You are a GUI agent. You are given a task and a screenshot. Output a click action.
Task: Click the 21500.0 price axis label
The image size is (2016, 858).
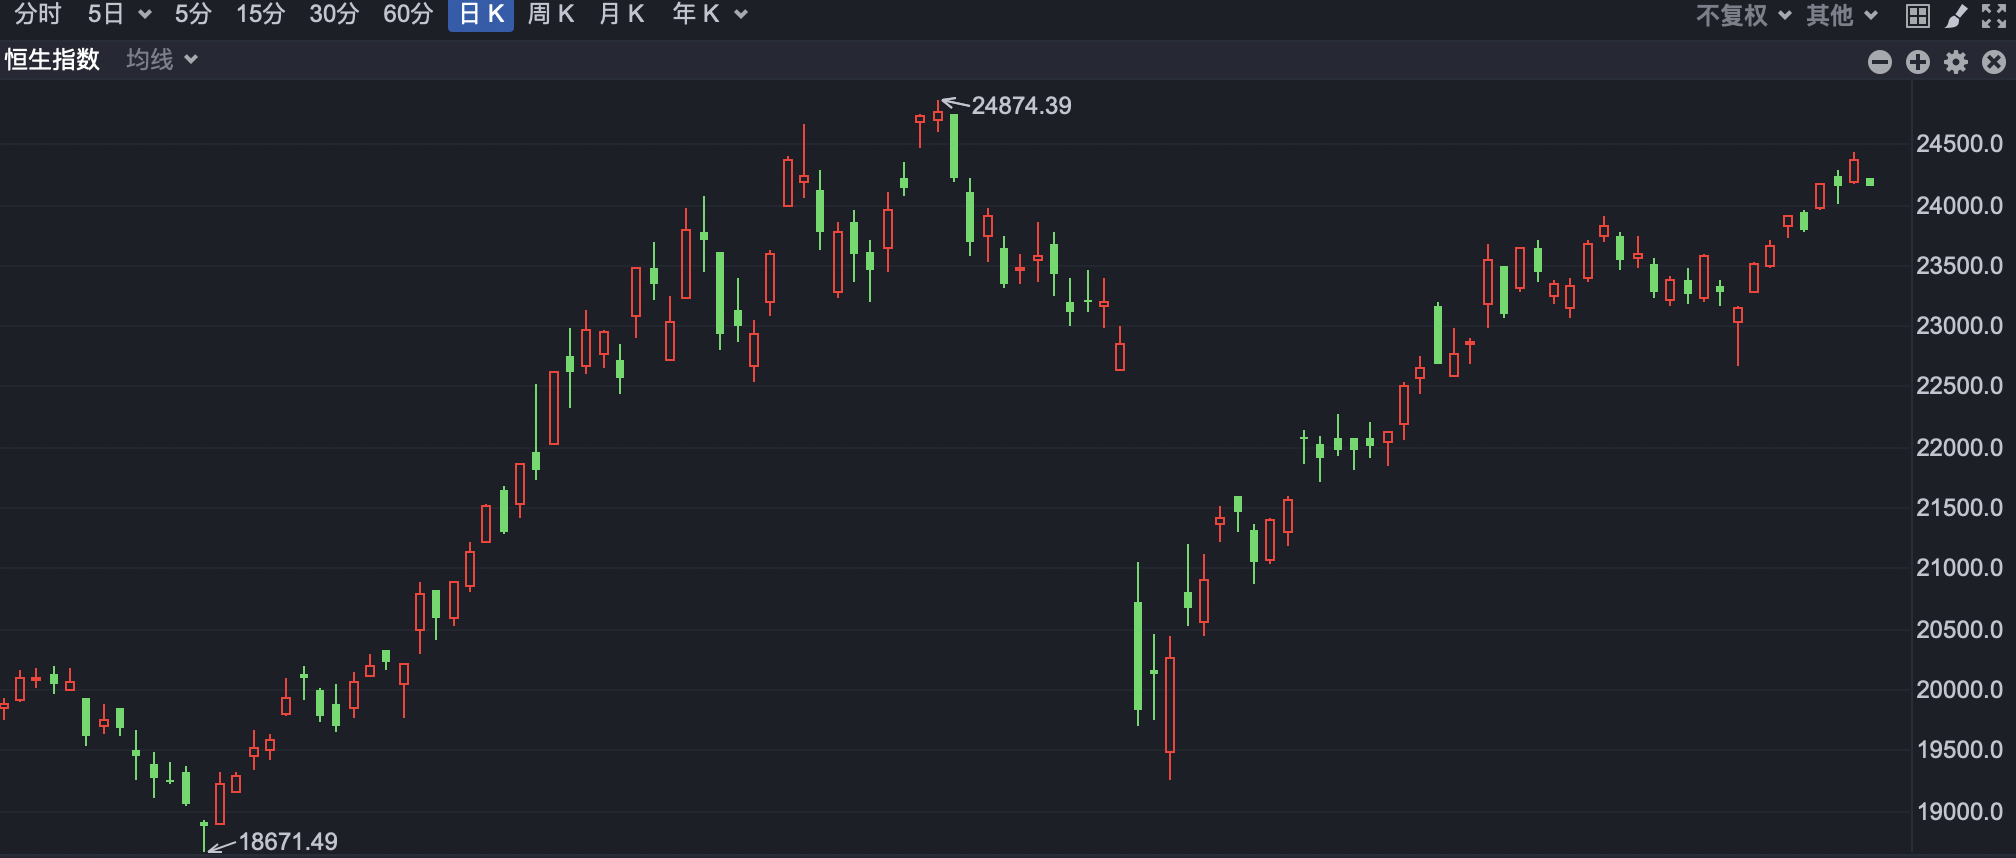(x=1959, y=508)
